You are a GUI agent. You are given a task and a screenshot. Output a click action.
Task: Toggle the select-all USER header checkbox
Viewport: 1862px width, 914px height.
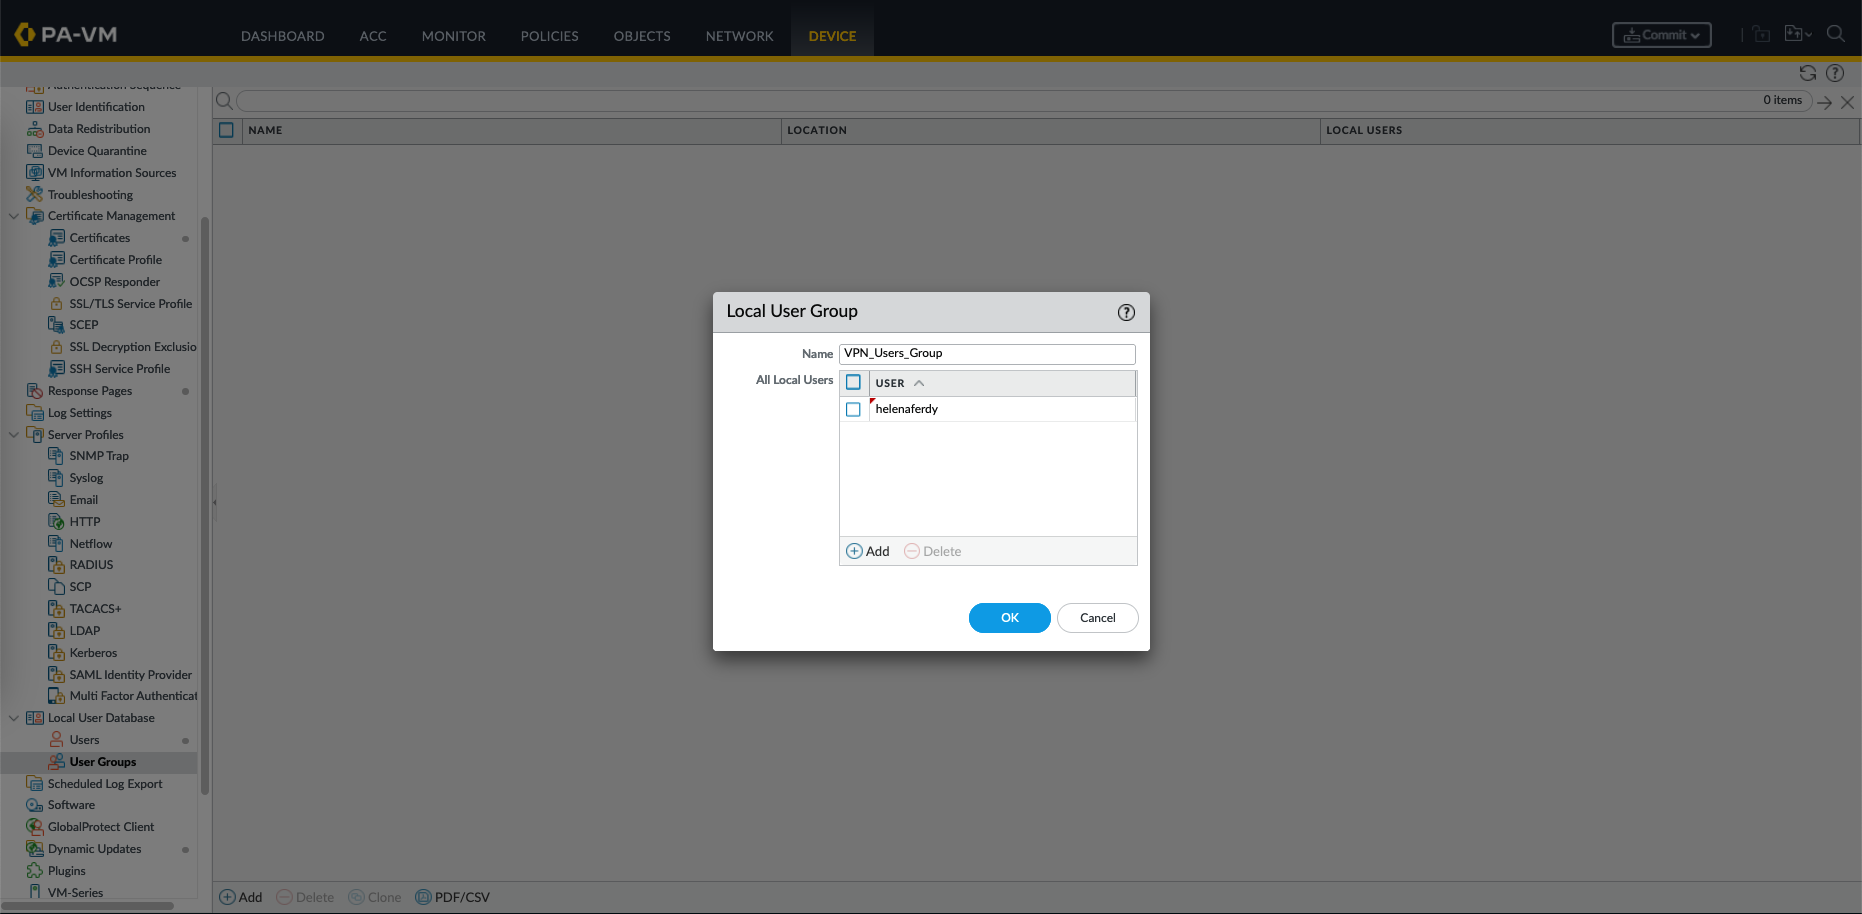[853, 382]
